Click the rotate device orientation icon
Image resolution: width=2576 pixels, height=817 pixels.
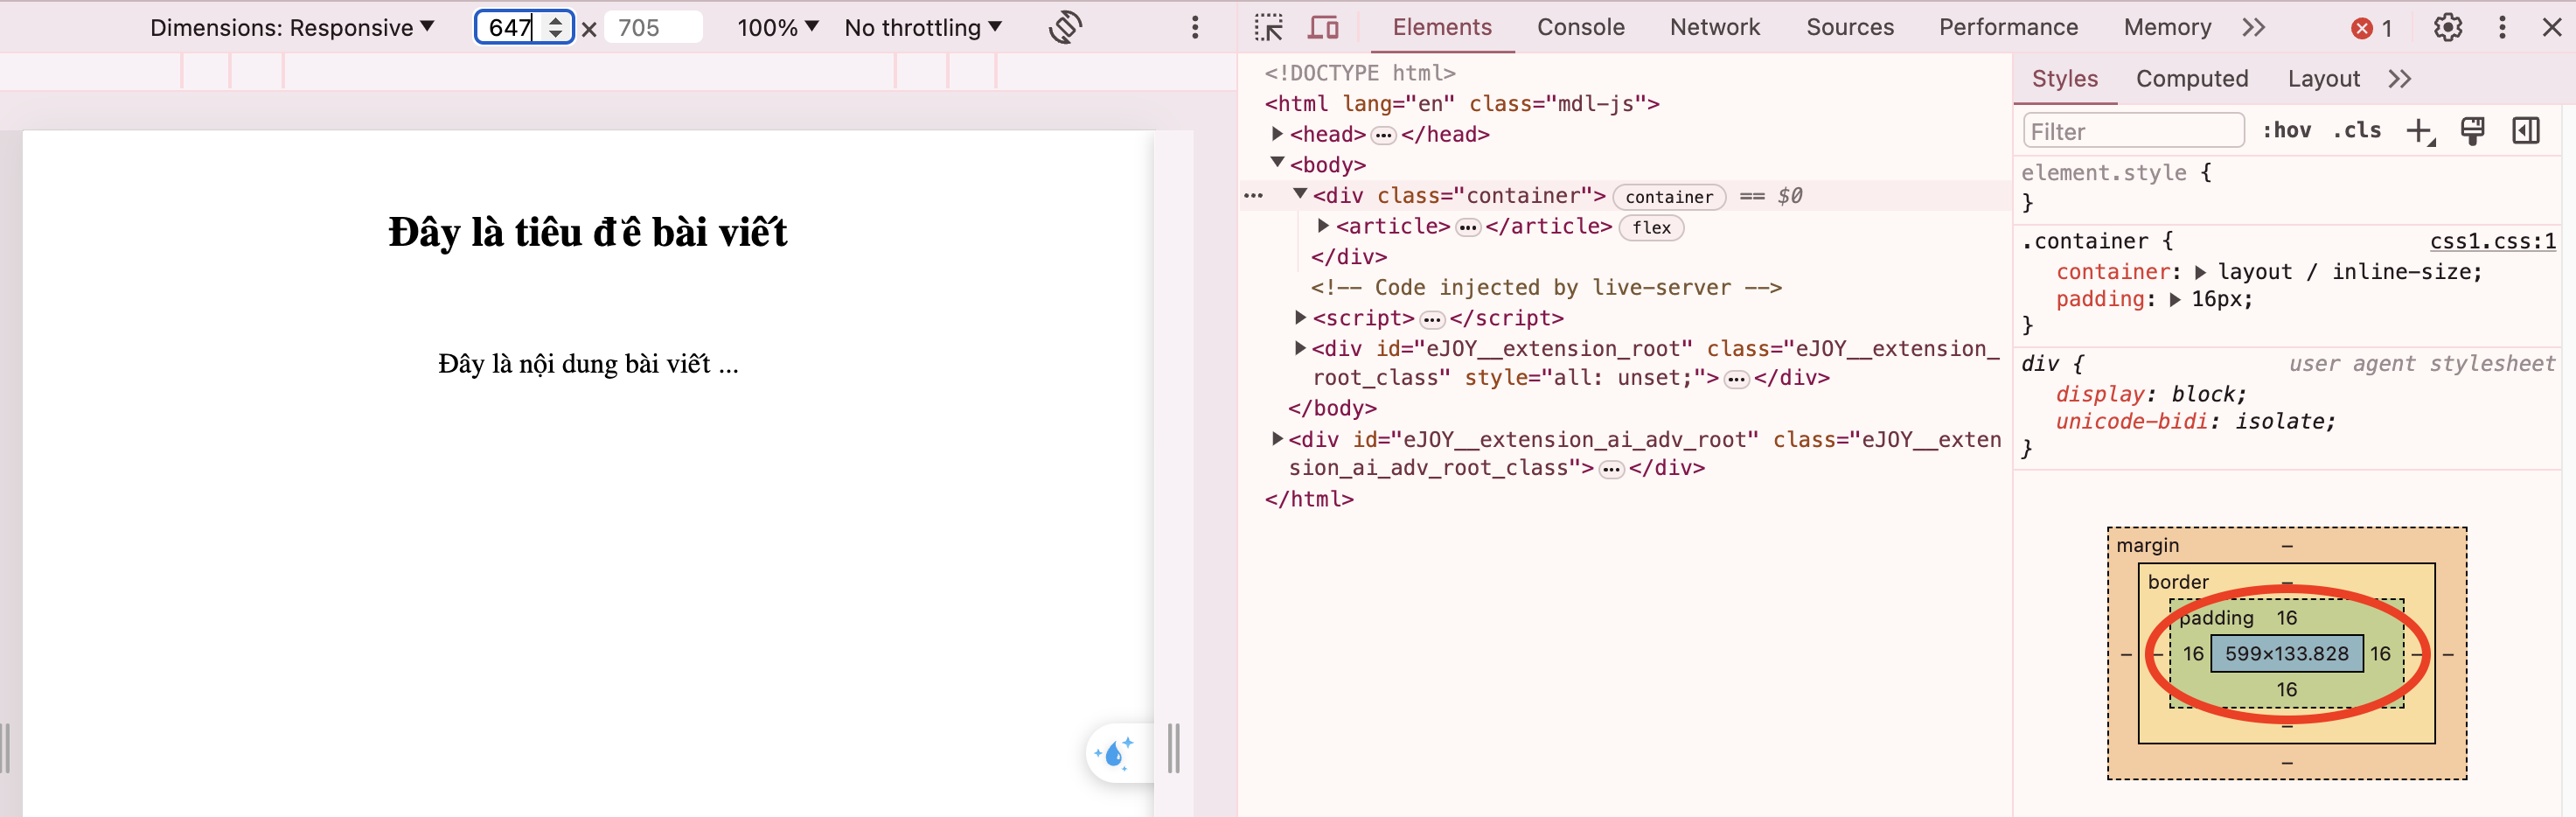point(1065,27)
